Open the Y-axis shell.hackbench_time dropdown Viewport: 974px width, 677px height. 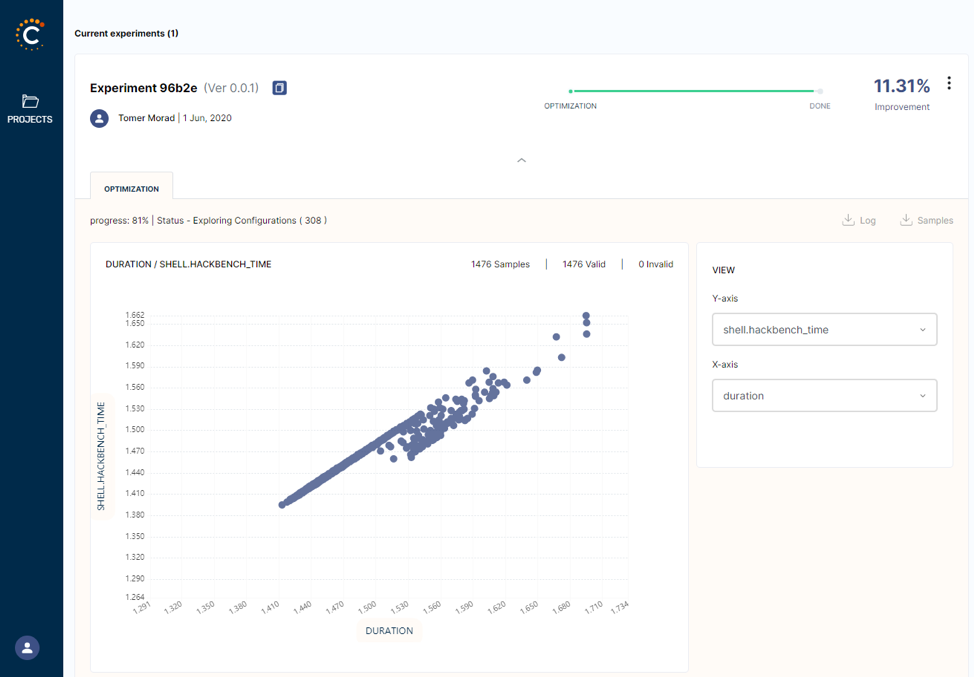pos(824,329)
